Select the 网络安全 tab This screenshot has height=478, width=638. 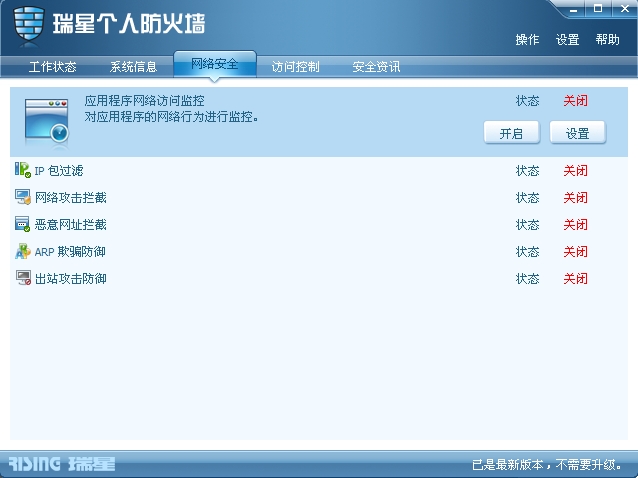coord(215,64)
